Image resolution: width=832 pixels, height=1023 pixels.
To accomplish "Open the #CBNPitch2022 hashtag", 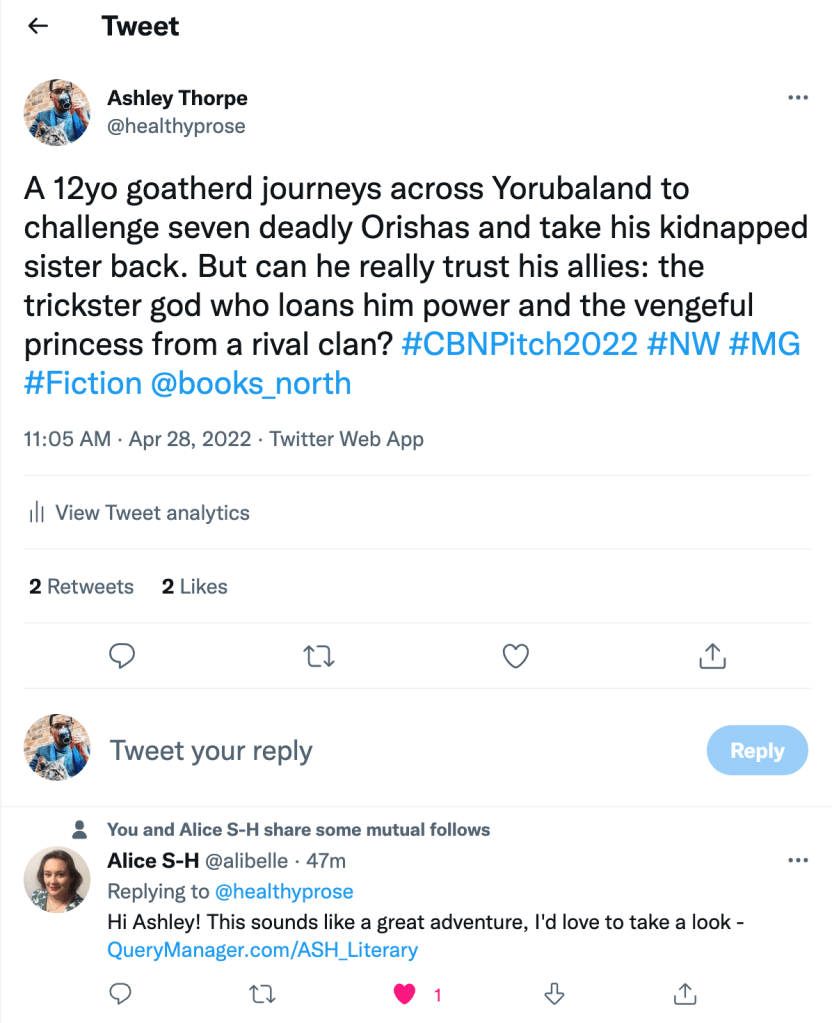I will coord(519,343).
